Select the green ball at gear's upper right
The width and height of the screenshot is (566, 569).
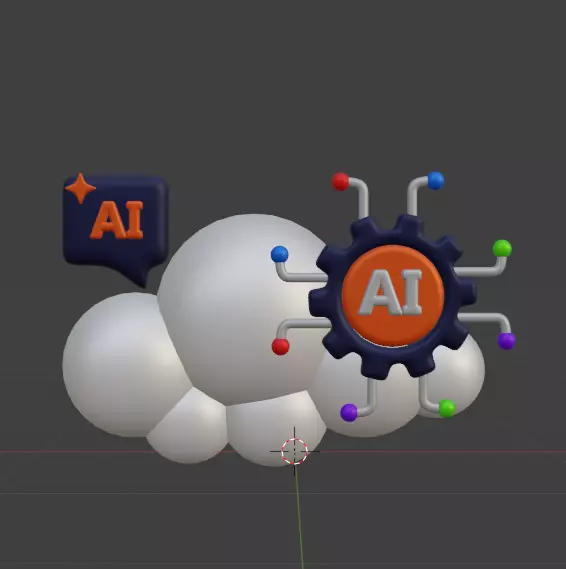click(502, 249)
